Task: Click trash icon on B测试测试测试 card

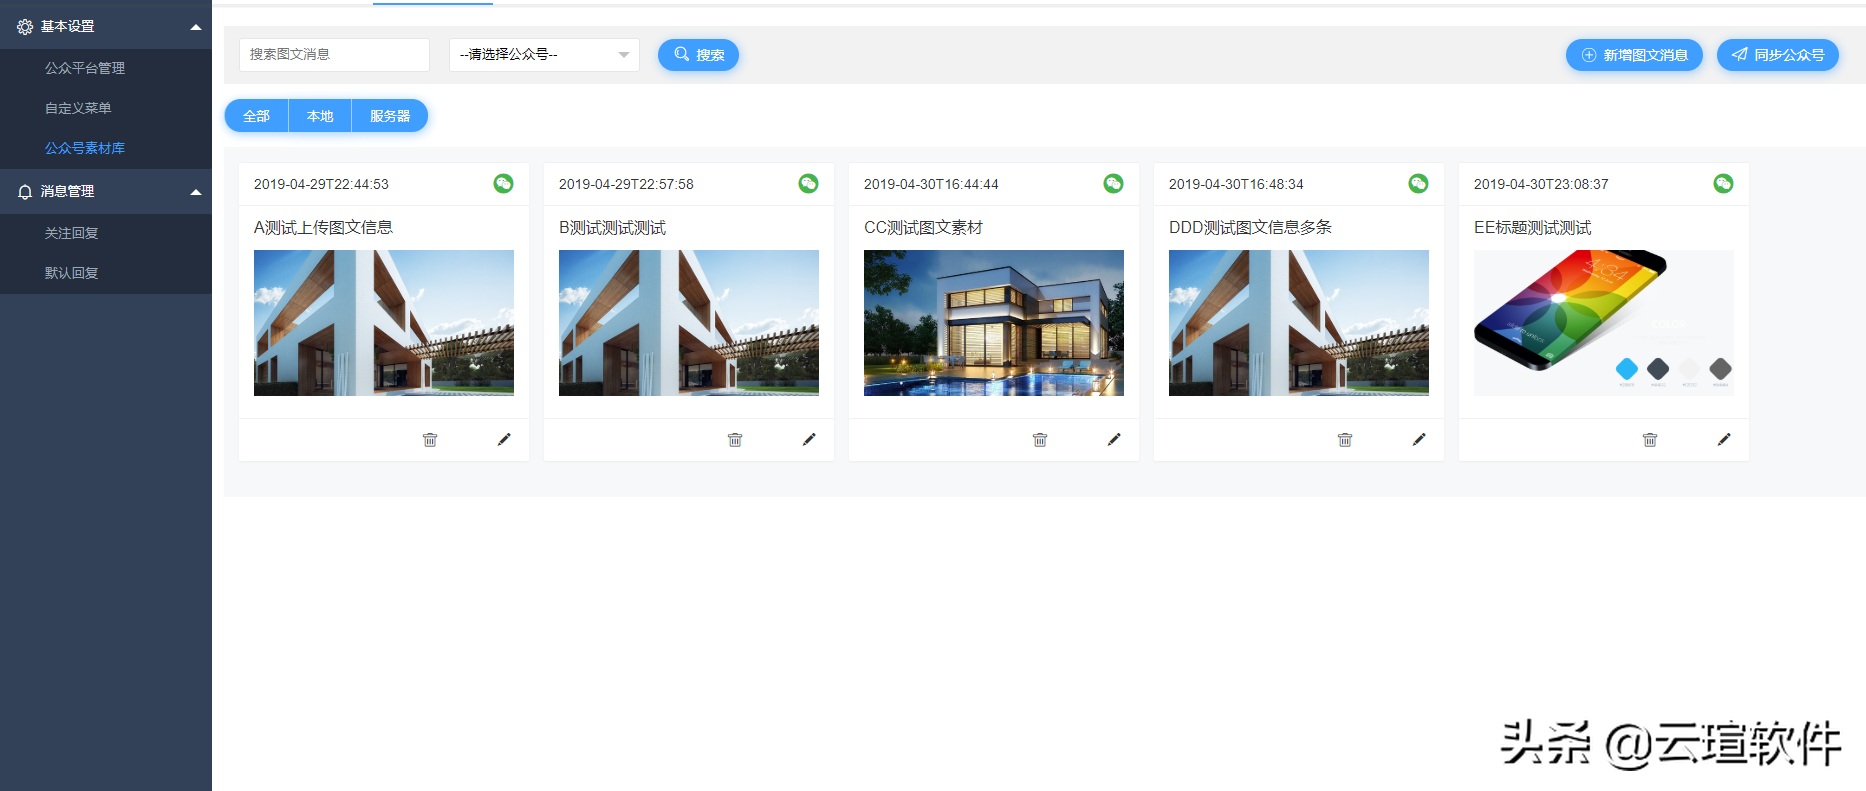Action: tap(735, 440)
